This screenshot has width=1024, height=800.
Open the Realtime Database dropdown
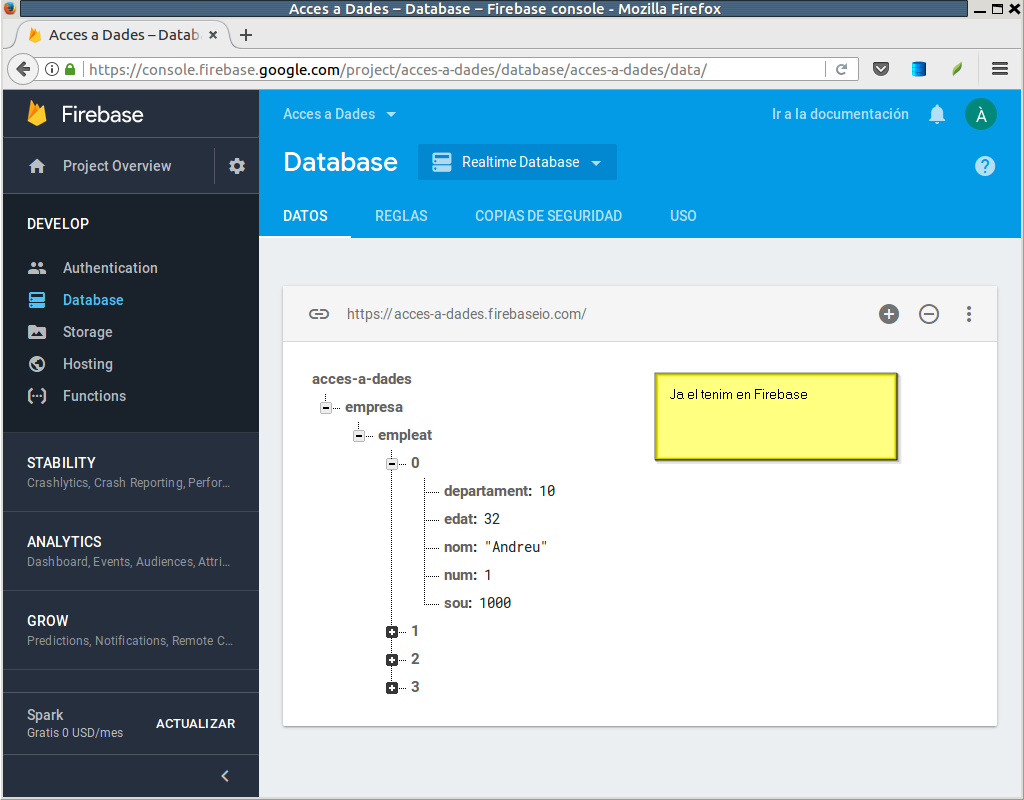coord(517,162)
